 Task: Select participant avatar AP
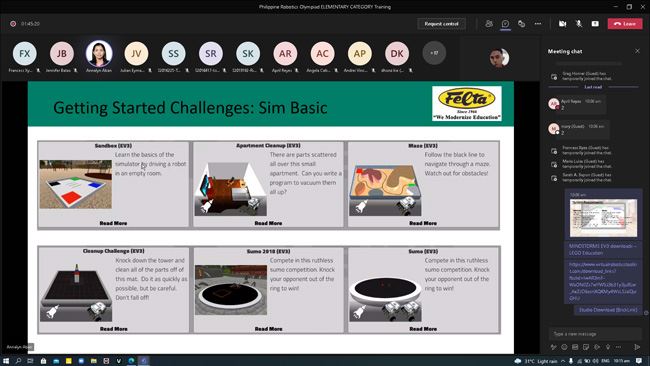pos(360,53)
